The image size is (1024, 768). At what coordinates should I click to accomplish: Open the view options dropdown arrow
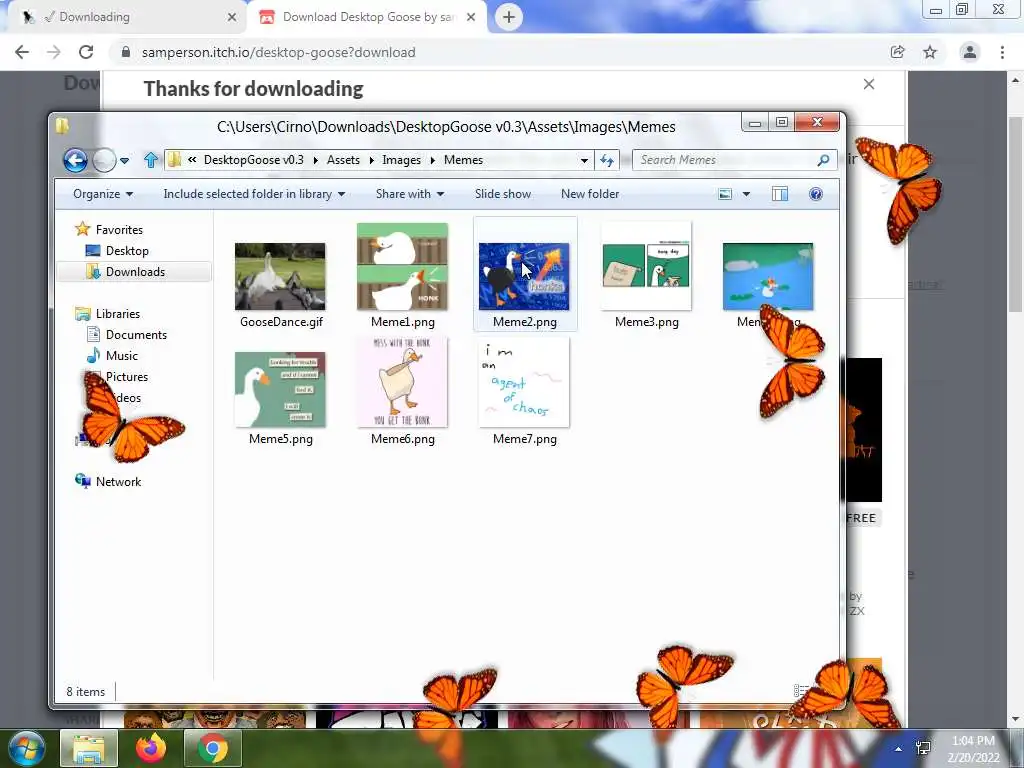coord(746,194)
